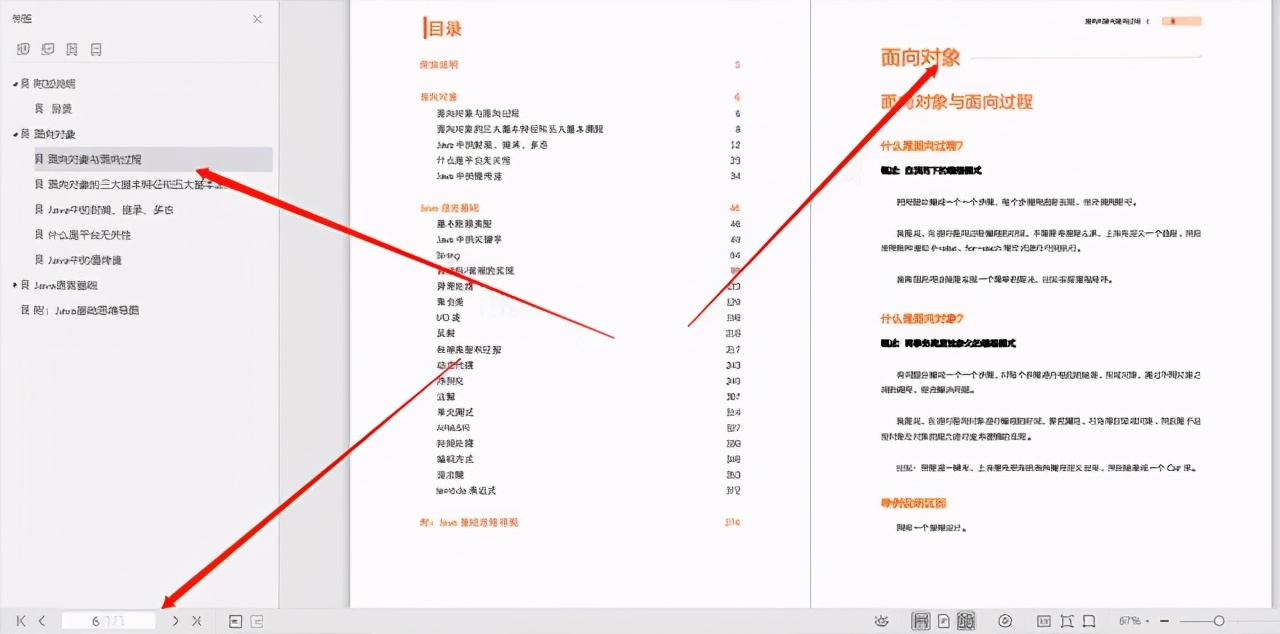This screenshot has height=634, width=1280.
Task: Jump to the last page
Action: click(x=196, y=621)
